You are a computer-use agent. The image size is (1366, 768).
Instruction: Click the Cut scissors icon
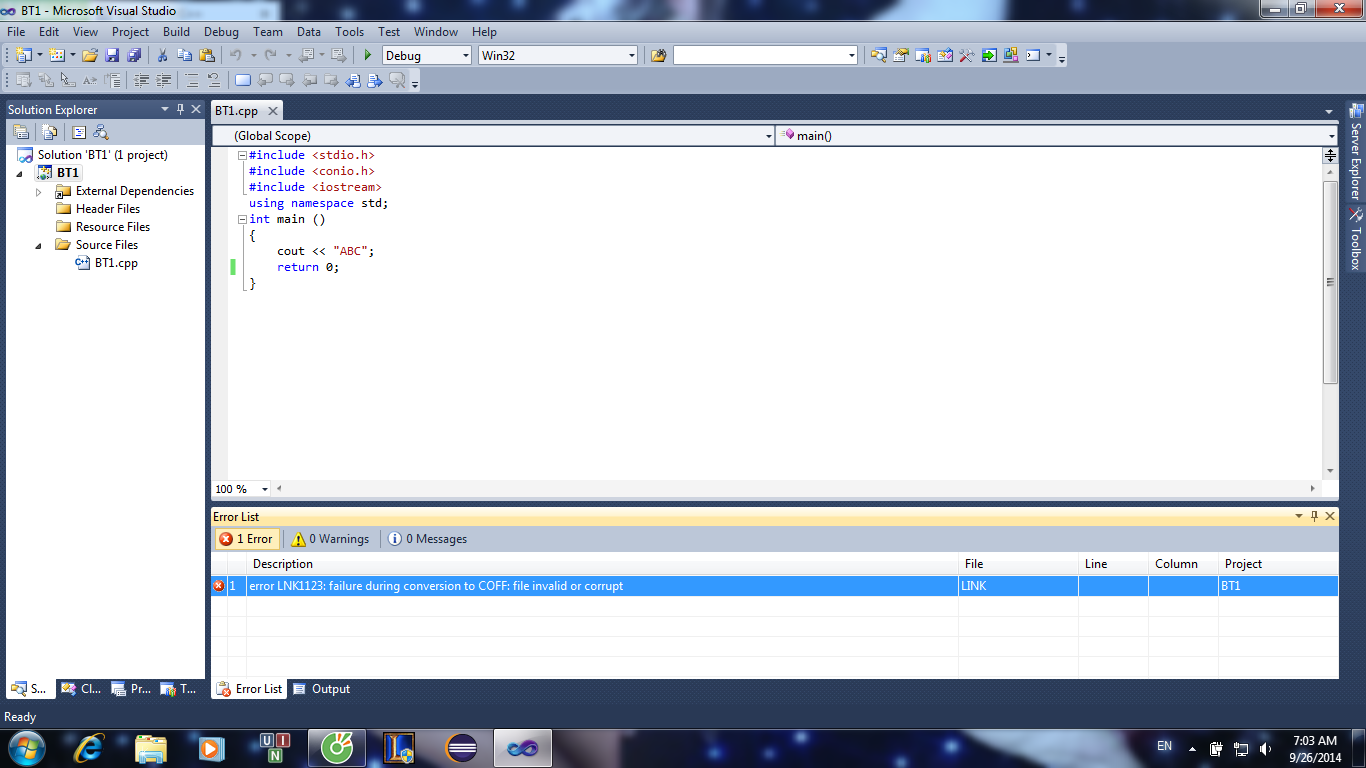point(162,56)
